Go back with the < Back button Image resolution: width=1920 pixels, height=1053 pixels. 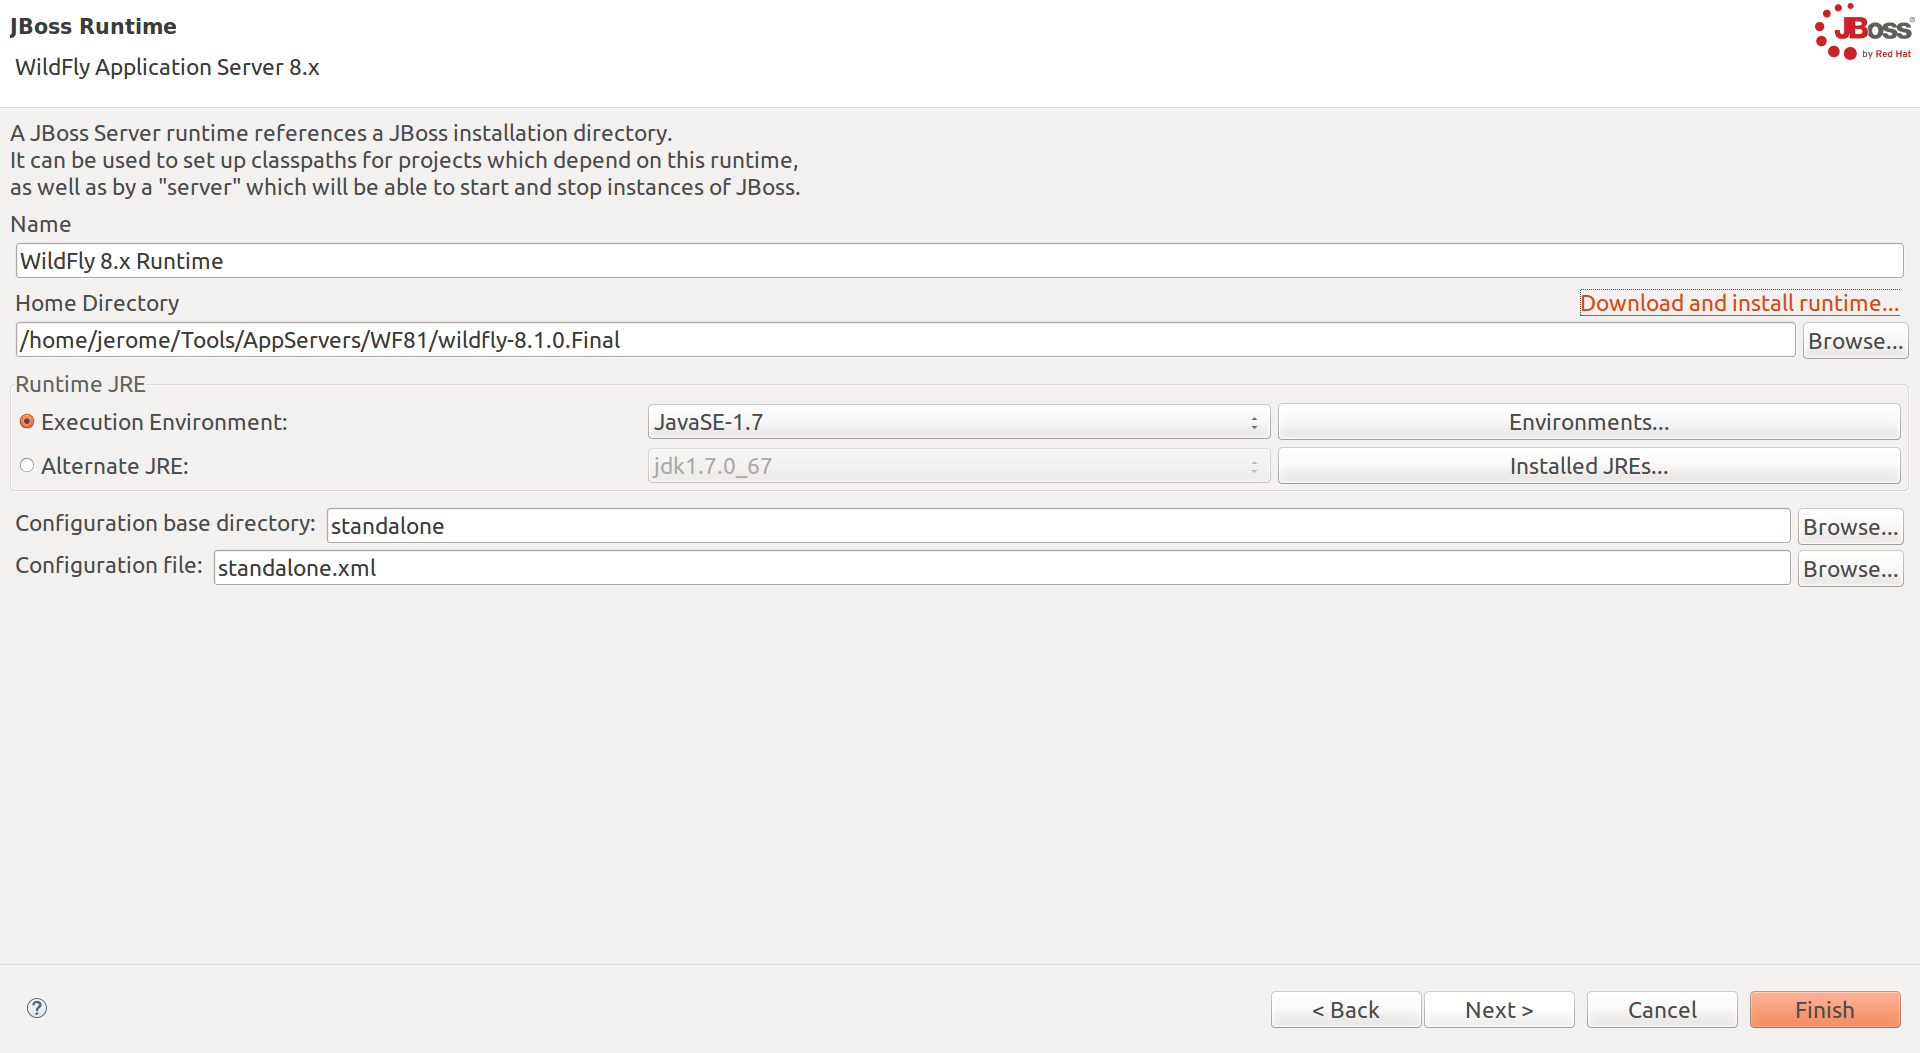1346,1010
